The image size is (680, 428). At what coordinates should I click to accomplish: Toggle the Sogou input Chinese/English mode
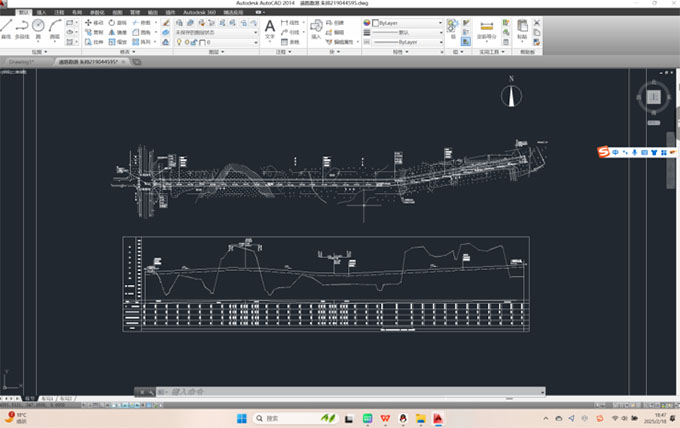click(x=615, y=152)
